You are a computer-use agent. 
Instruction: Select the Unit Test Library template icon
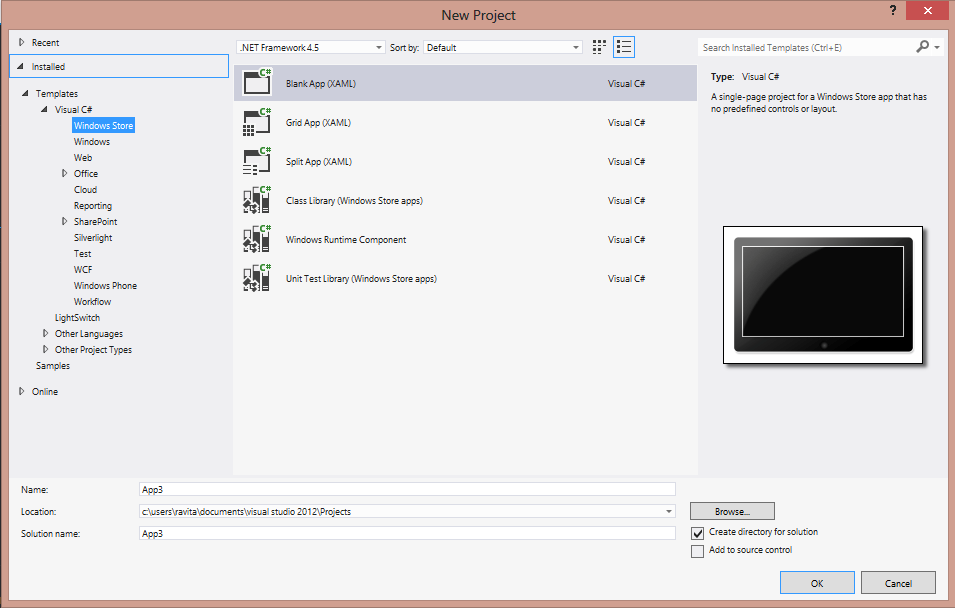[x=256, y=278]
